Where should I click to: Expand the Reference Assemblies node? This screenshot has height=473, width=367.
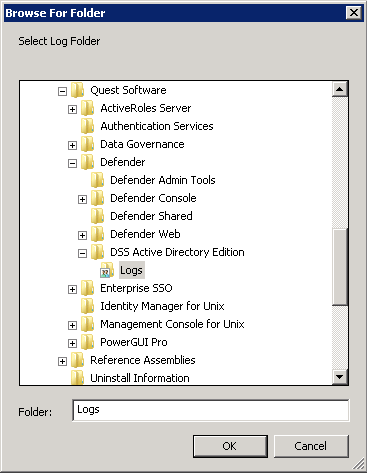62,361
